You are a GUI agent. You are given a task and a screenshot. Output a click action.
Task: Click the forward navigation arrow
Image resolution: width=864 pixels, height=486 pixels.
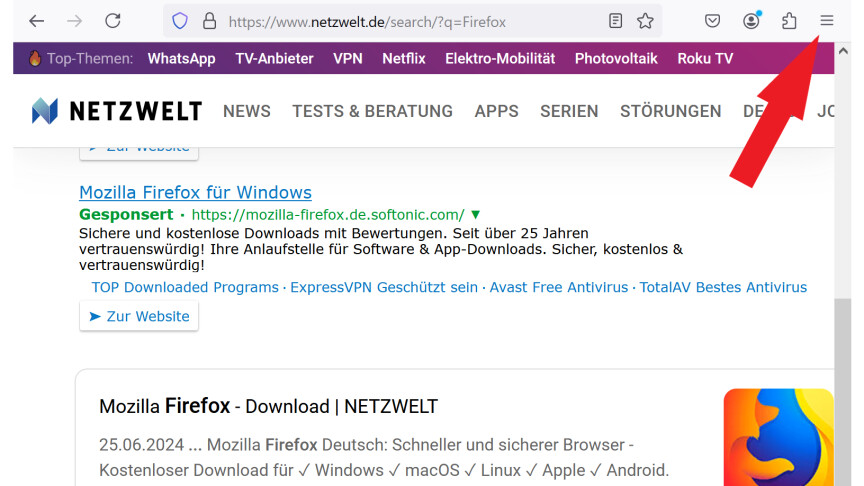(x=74, y=21)
